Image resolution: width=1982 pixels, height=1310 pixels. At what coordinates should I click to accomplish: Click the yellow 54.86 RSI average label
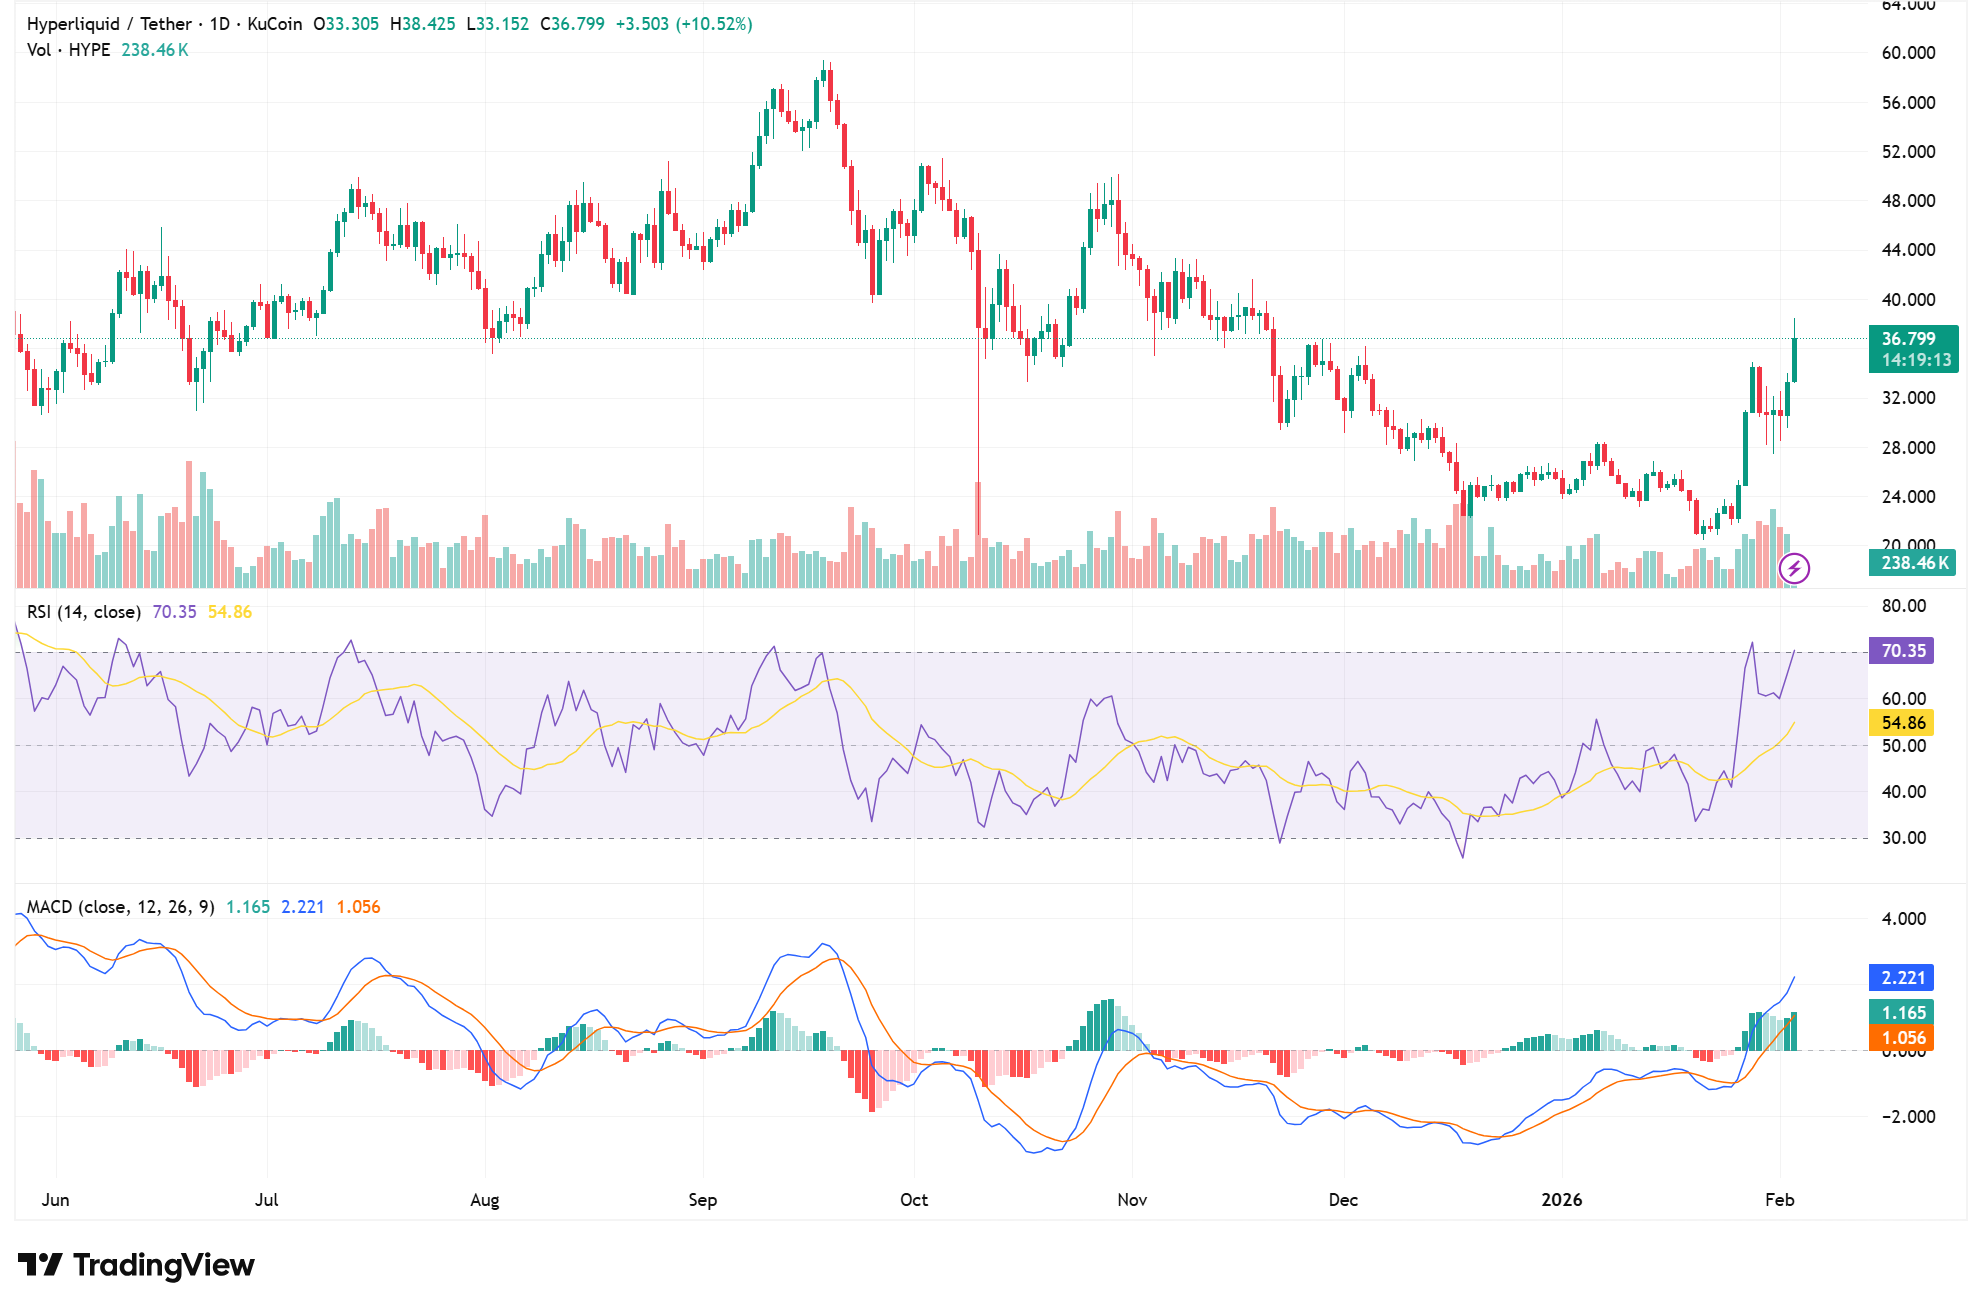coord(1901,723)
